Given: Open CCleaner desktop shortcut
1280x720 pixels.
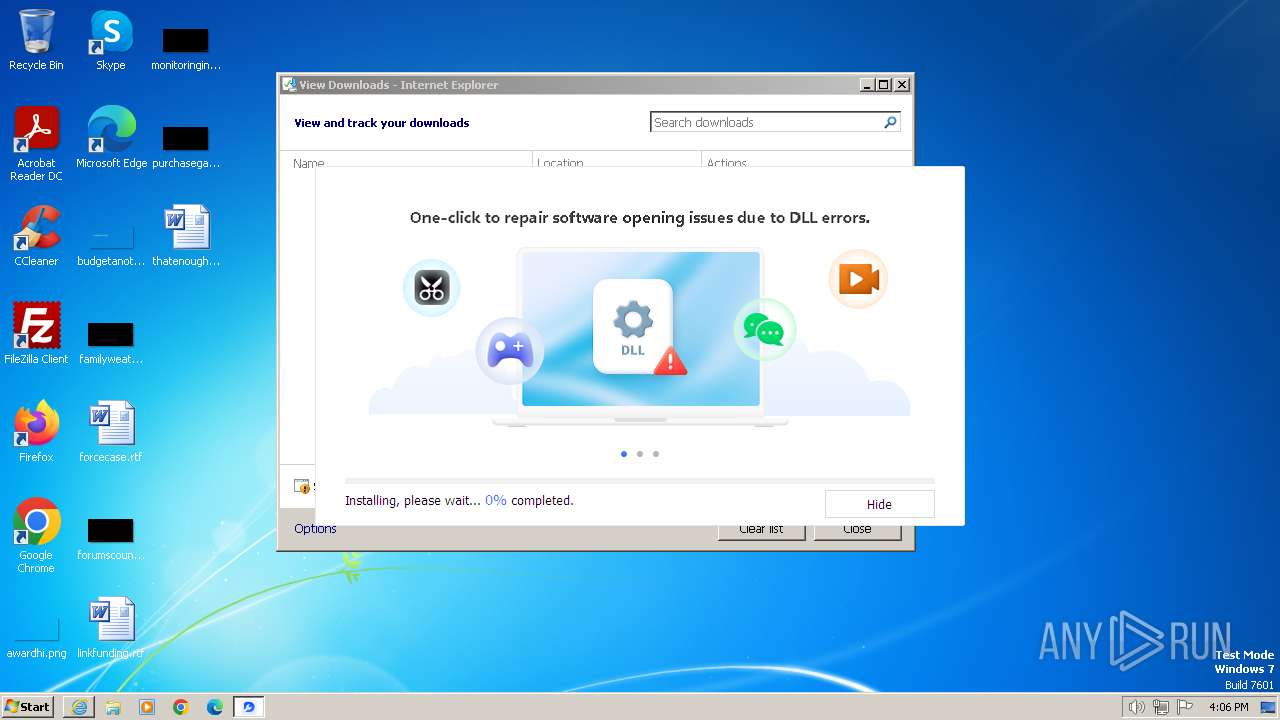Looking at the screenshot, I should pyautogui.click(x=36, y=236).
